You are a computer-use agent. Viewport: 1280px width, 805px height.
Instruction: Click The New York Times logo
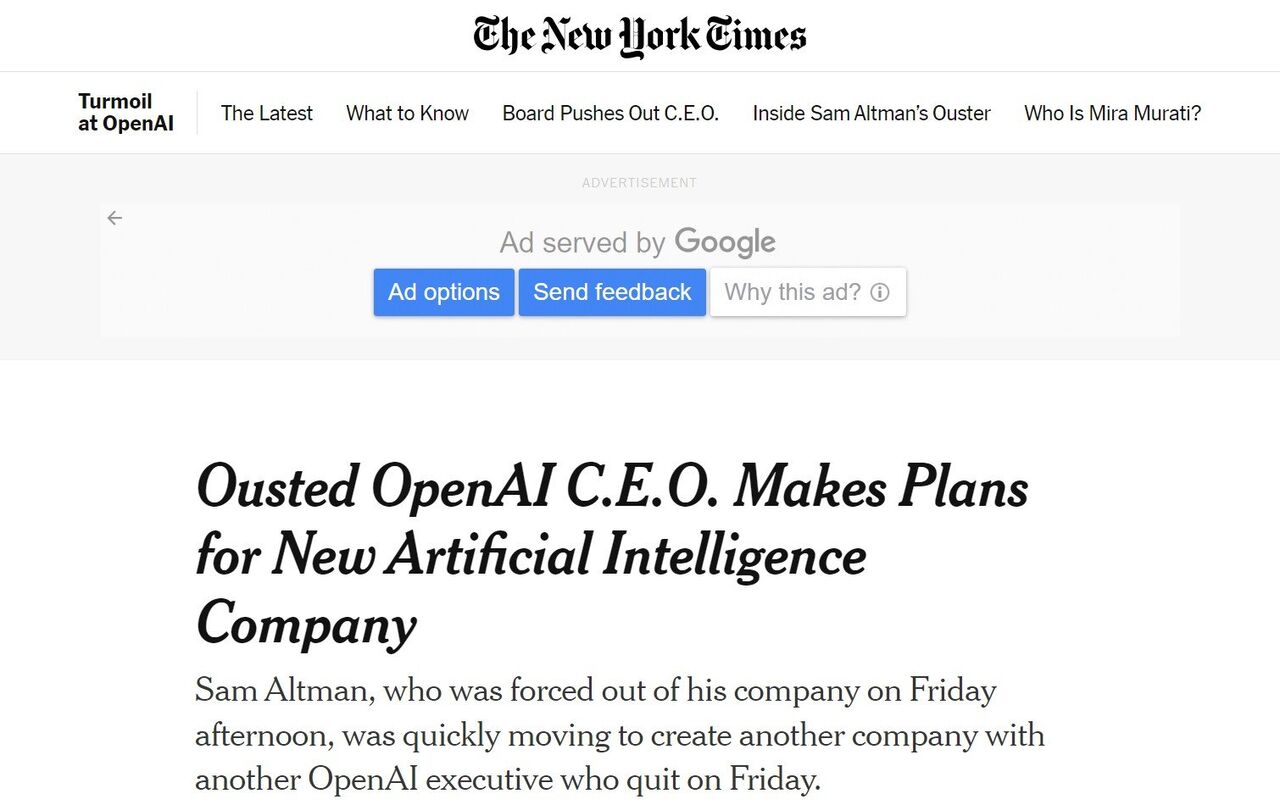640,36
